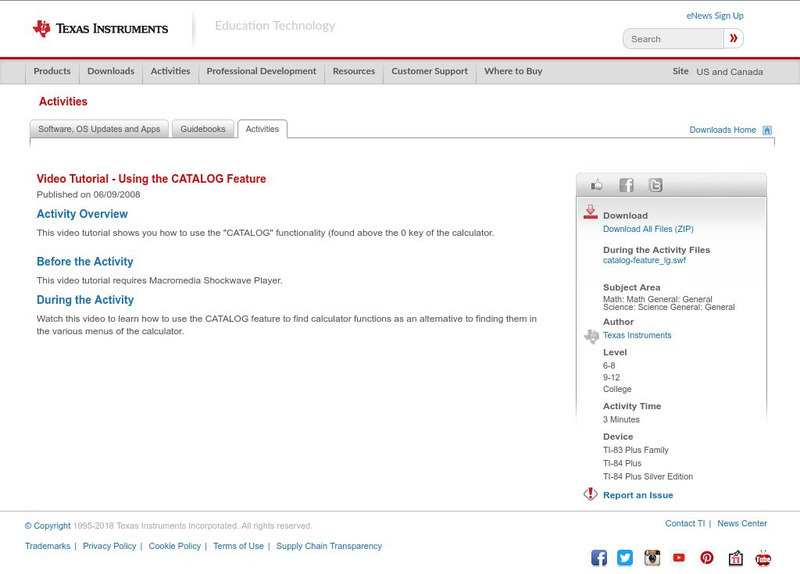This screenshot has height=574, width=800.
Task: Open the Privacy Policy link
Action: point(109,546)
